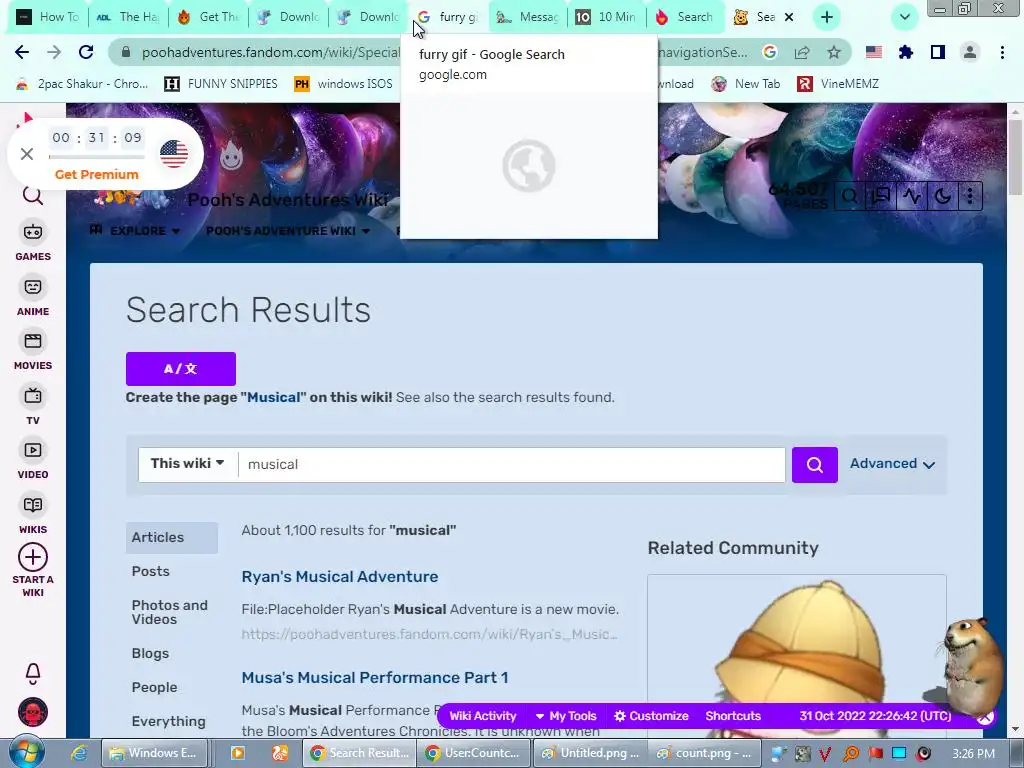Focus the musical search input field
The width and height of the screenshot is (1024, 768).
click(512, 464)
